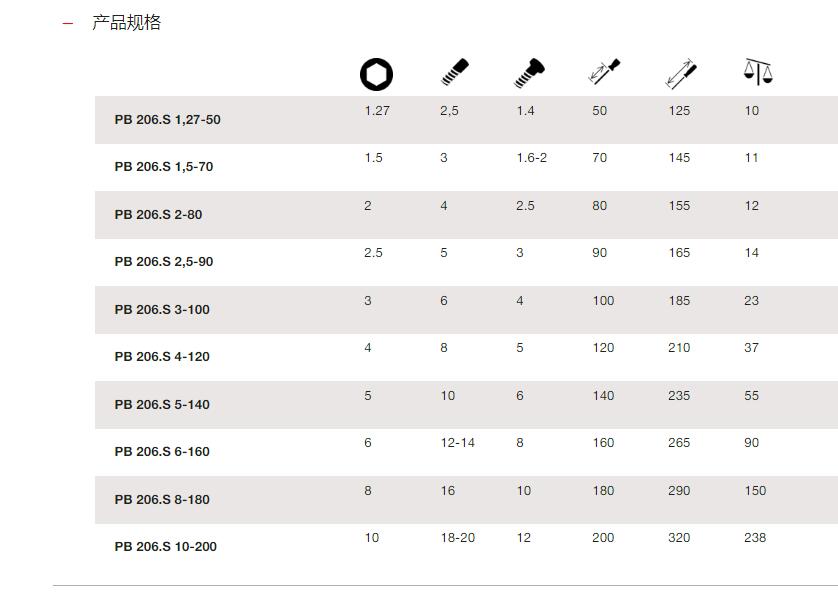Click the set screw column icon
838x598 pixels.
(x=455, y=73)
